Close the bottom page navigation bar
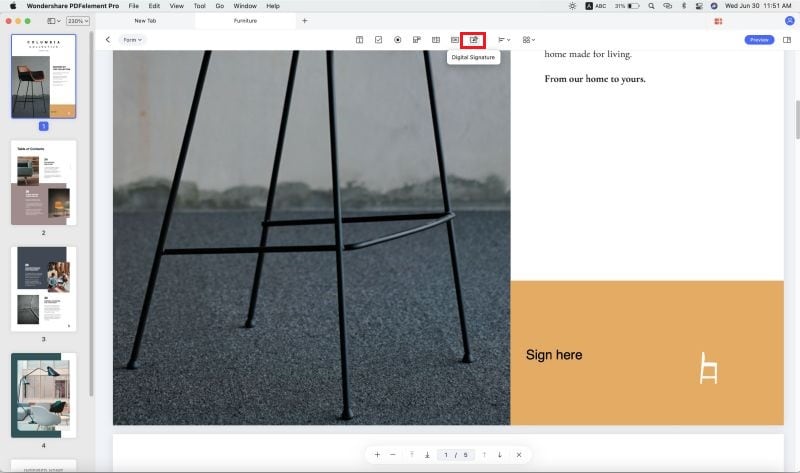This screenshot has width=800, height=473. click(x=519, y=455)
